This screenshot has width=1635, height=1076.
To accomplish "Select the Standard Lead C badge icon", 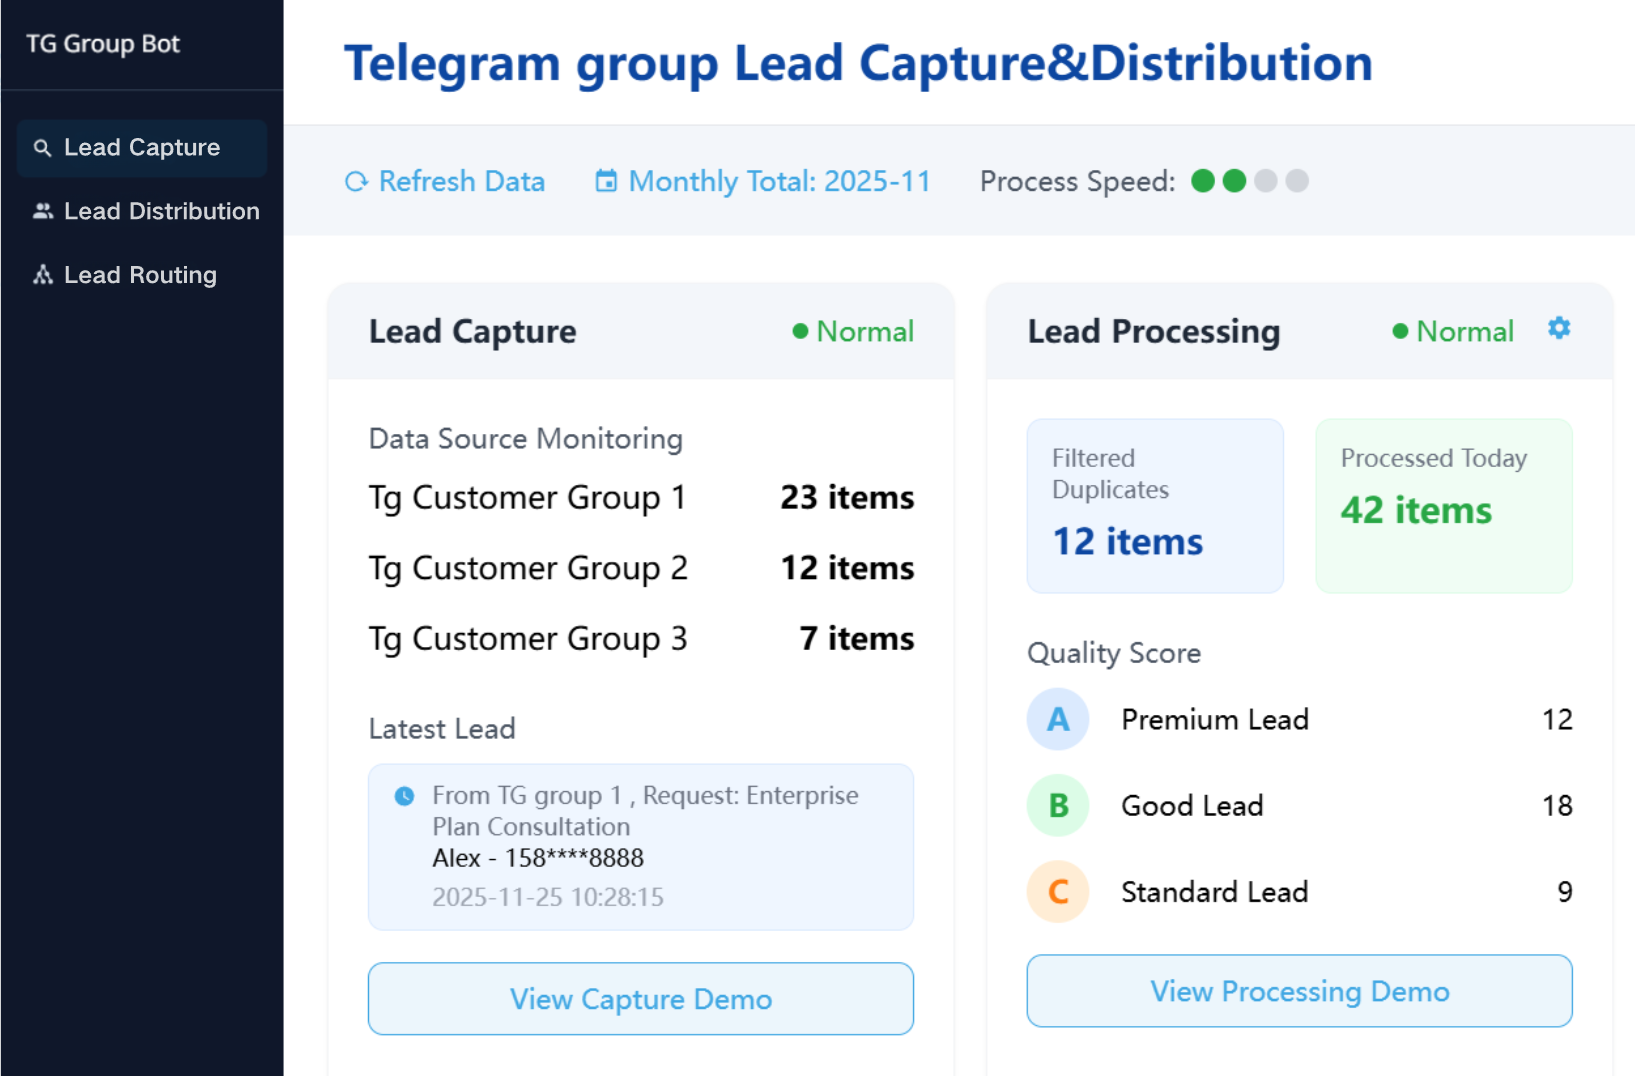I will [x=1057, y=892].
